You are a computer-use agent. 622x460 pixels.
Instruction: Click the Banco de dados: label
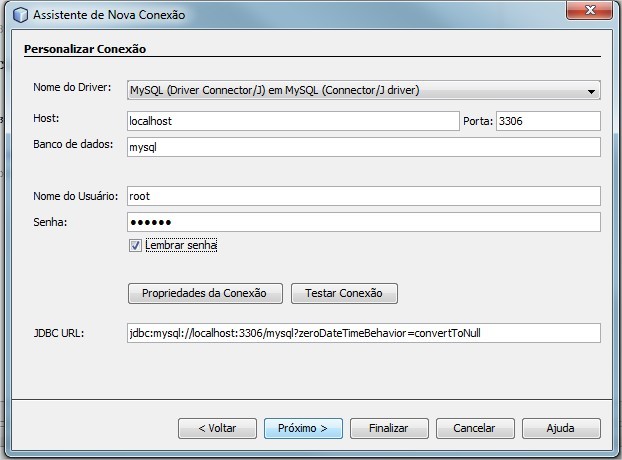point(73,144)
